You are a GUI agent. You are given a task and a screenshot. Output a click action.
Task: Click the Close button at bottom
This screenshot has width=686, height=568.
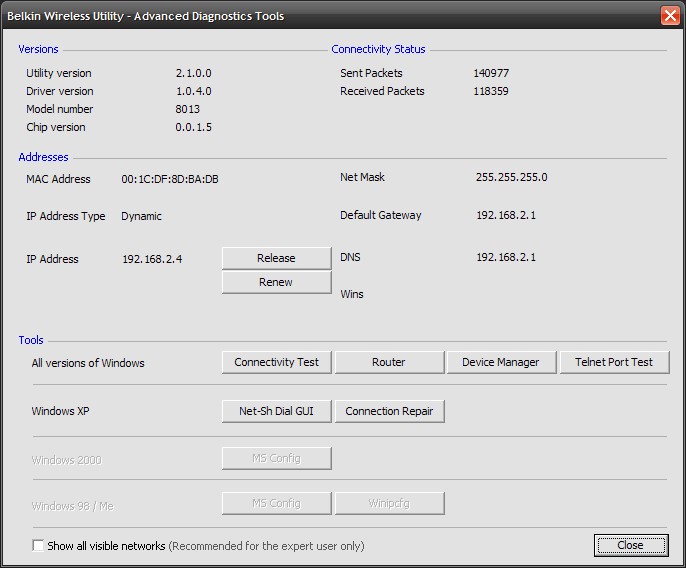(631, 545)
